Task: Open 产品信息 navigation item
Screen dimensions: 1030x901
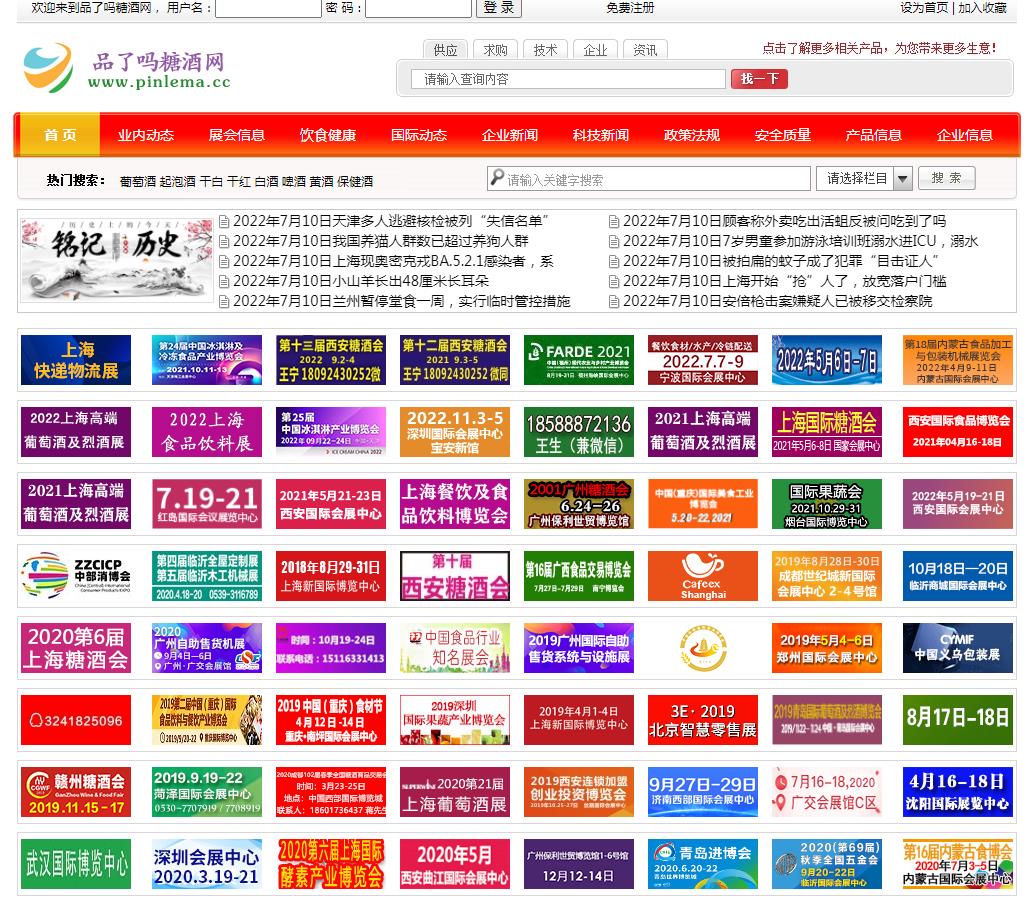Action: [874, 135]
